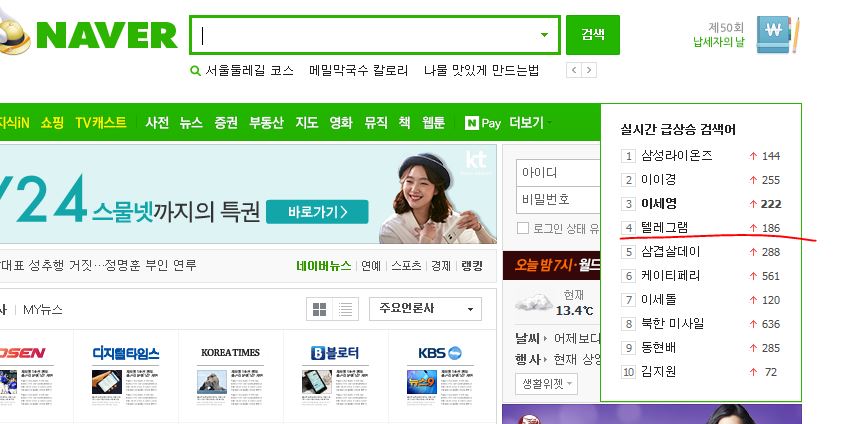Viewport: 867px width, 424px height.
Task: Select the TV캐스트 menu item
Action: (x=101, y=123)
